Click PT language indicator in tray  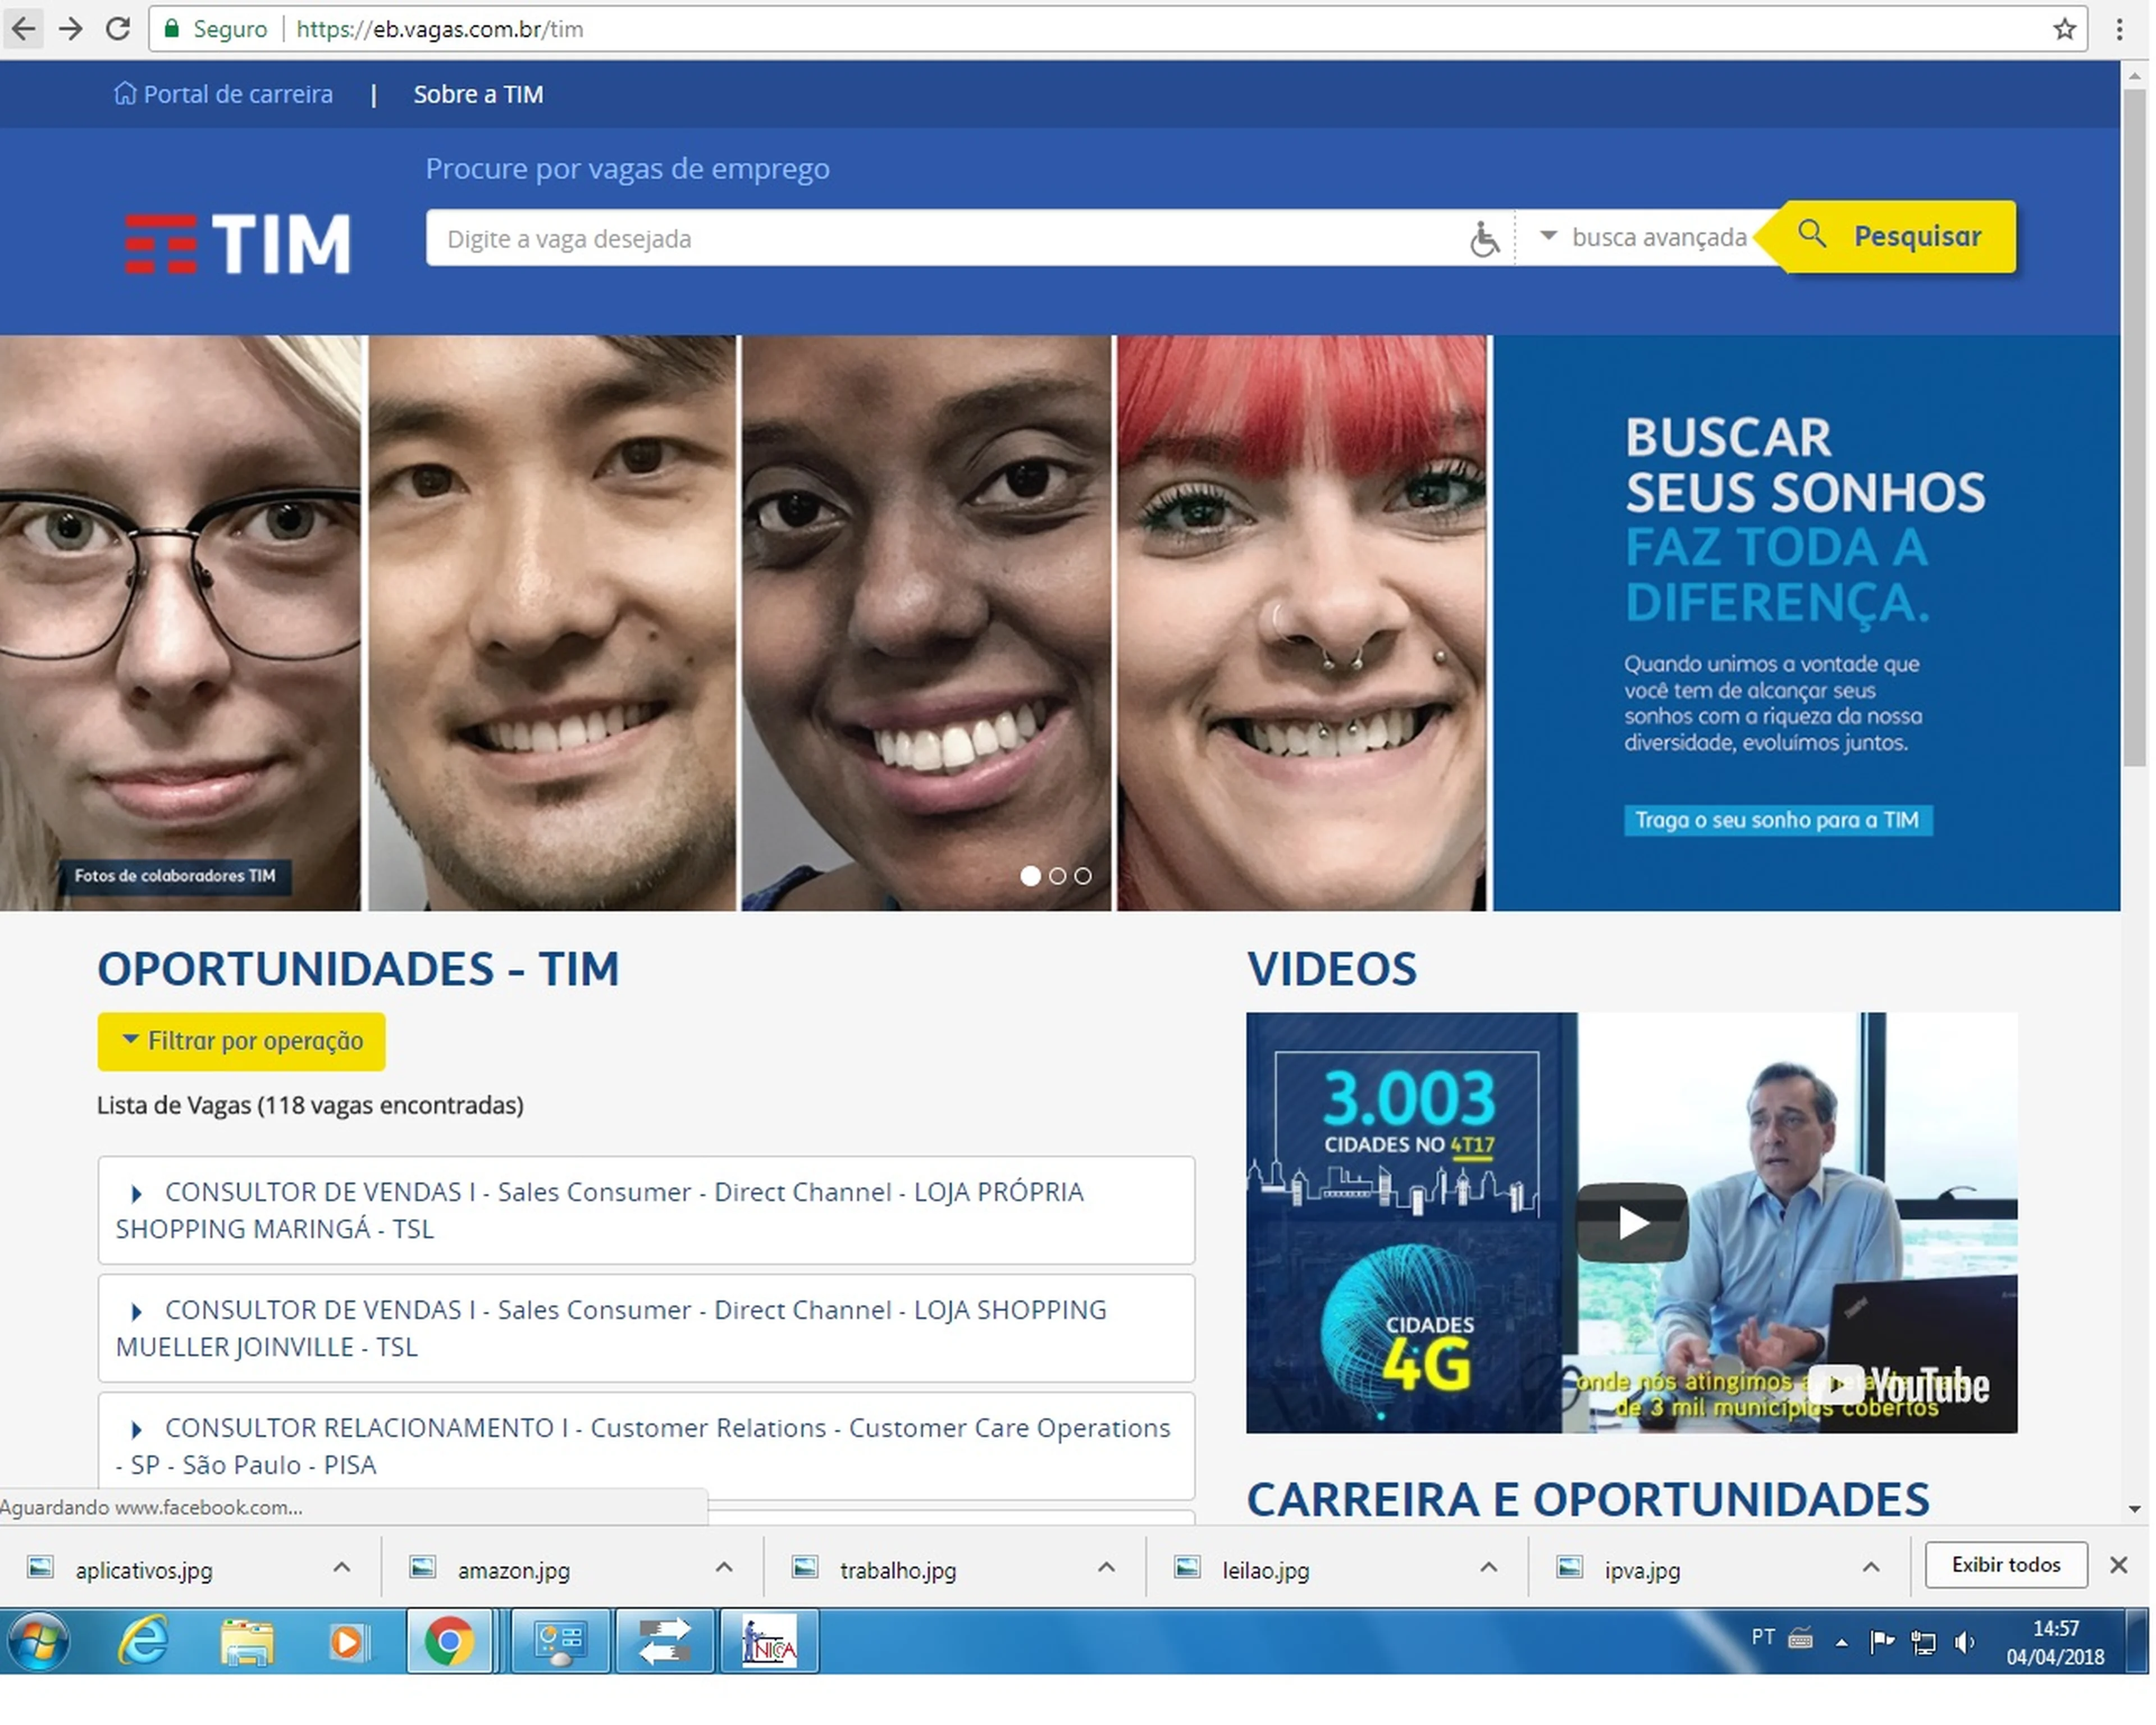pos(1763,1637)
